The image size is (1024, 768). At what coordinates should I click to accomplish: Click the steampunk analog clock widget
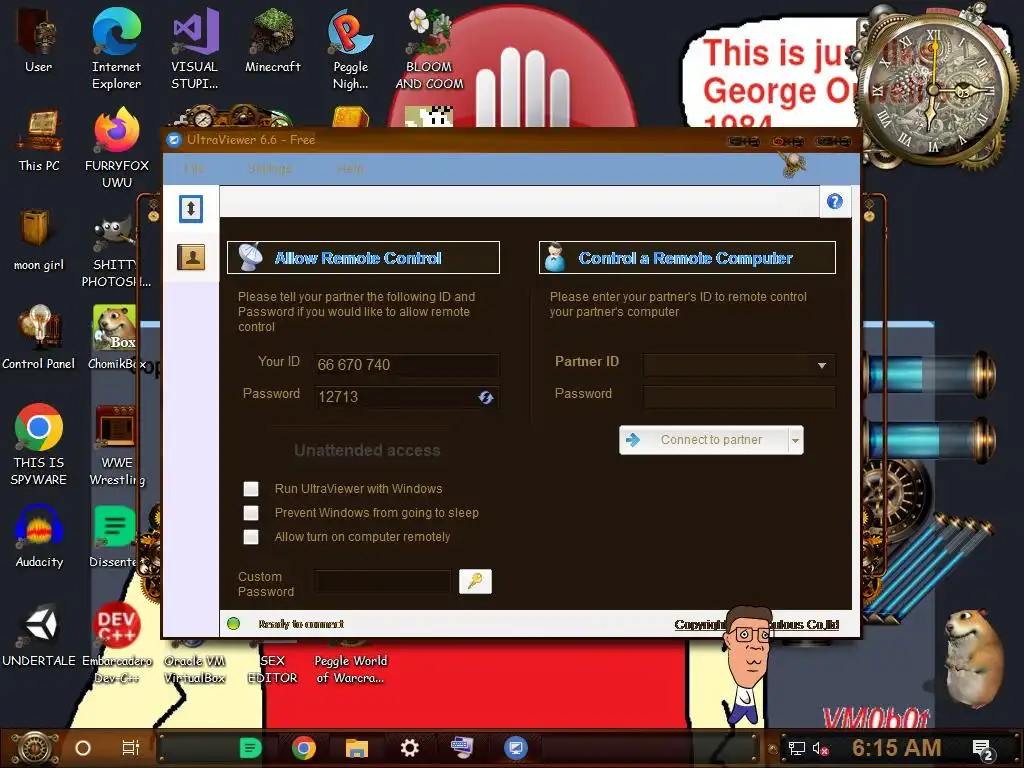pyautogui.click(x=934, y=89)
